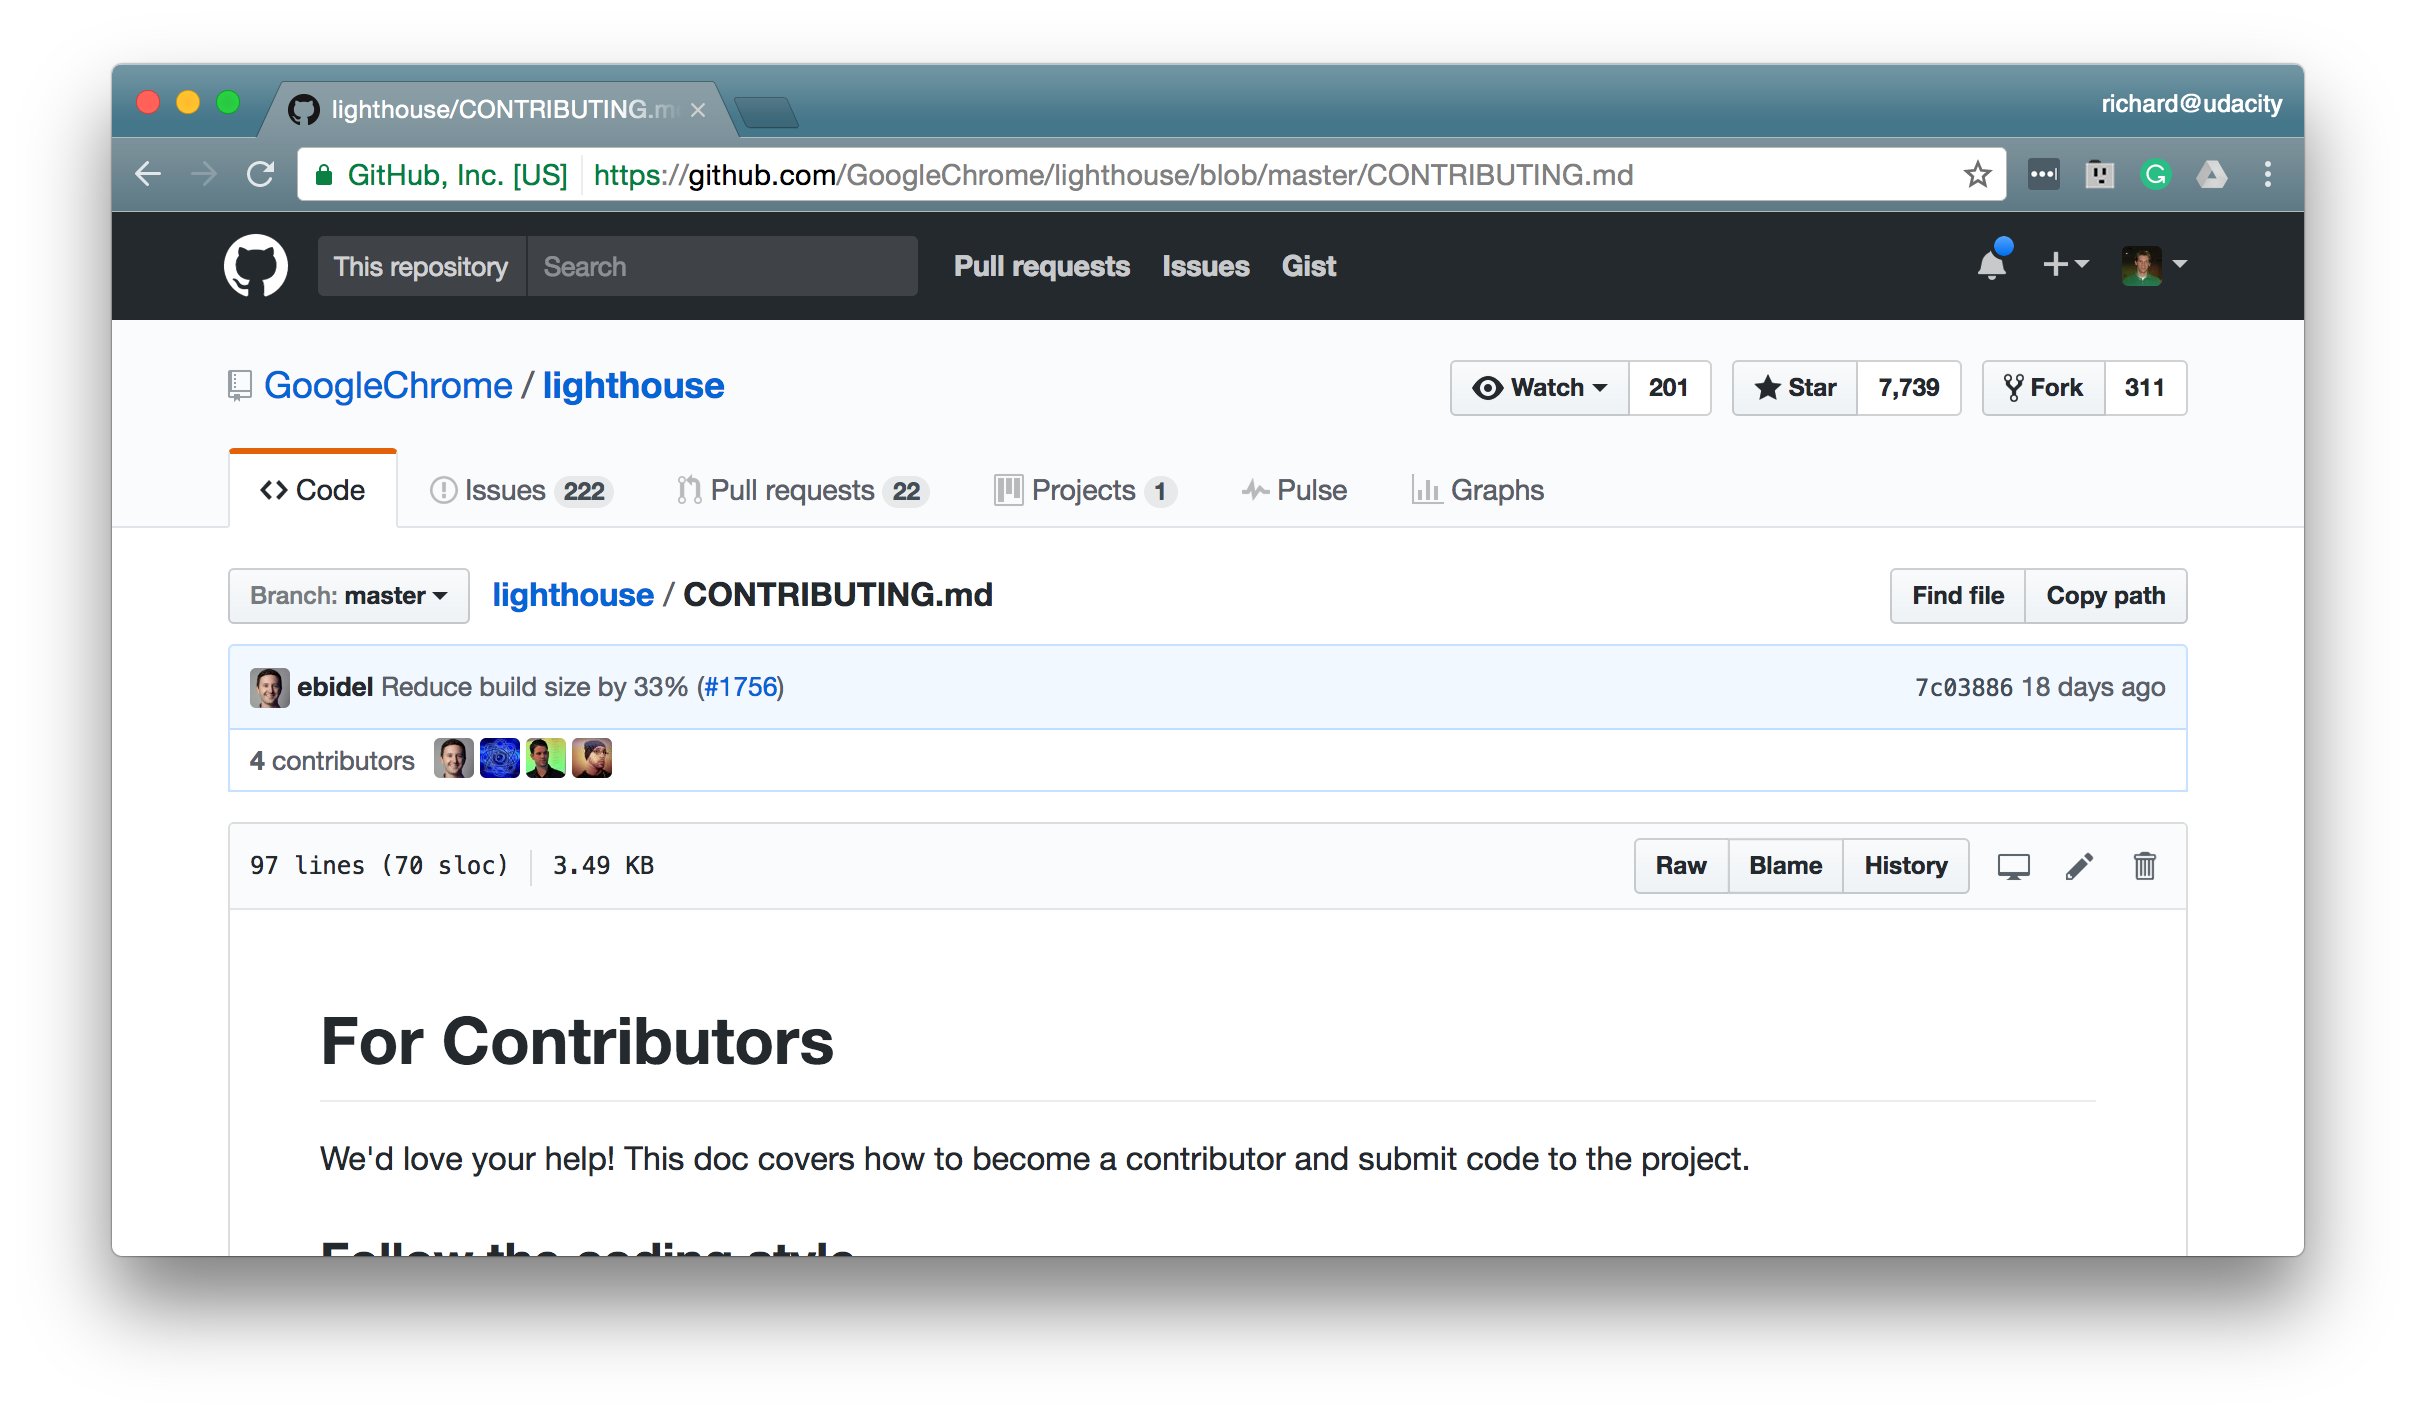This screenshot has height=1416, width=2416.
Task: Click the delete trash icon for the file
Action: click(2146, 866)
